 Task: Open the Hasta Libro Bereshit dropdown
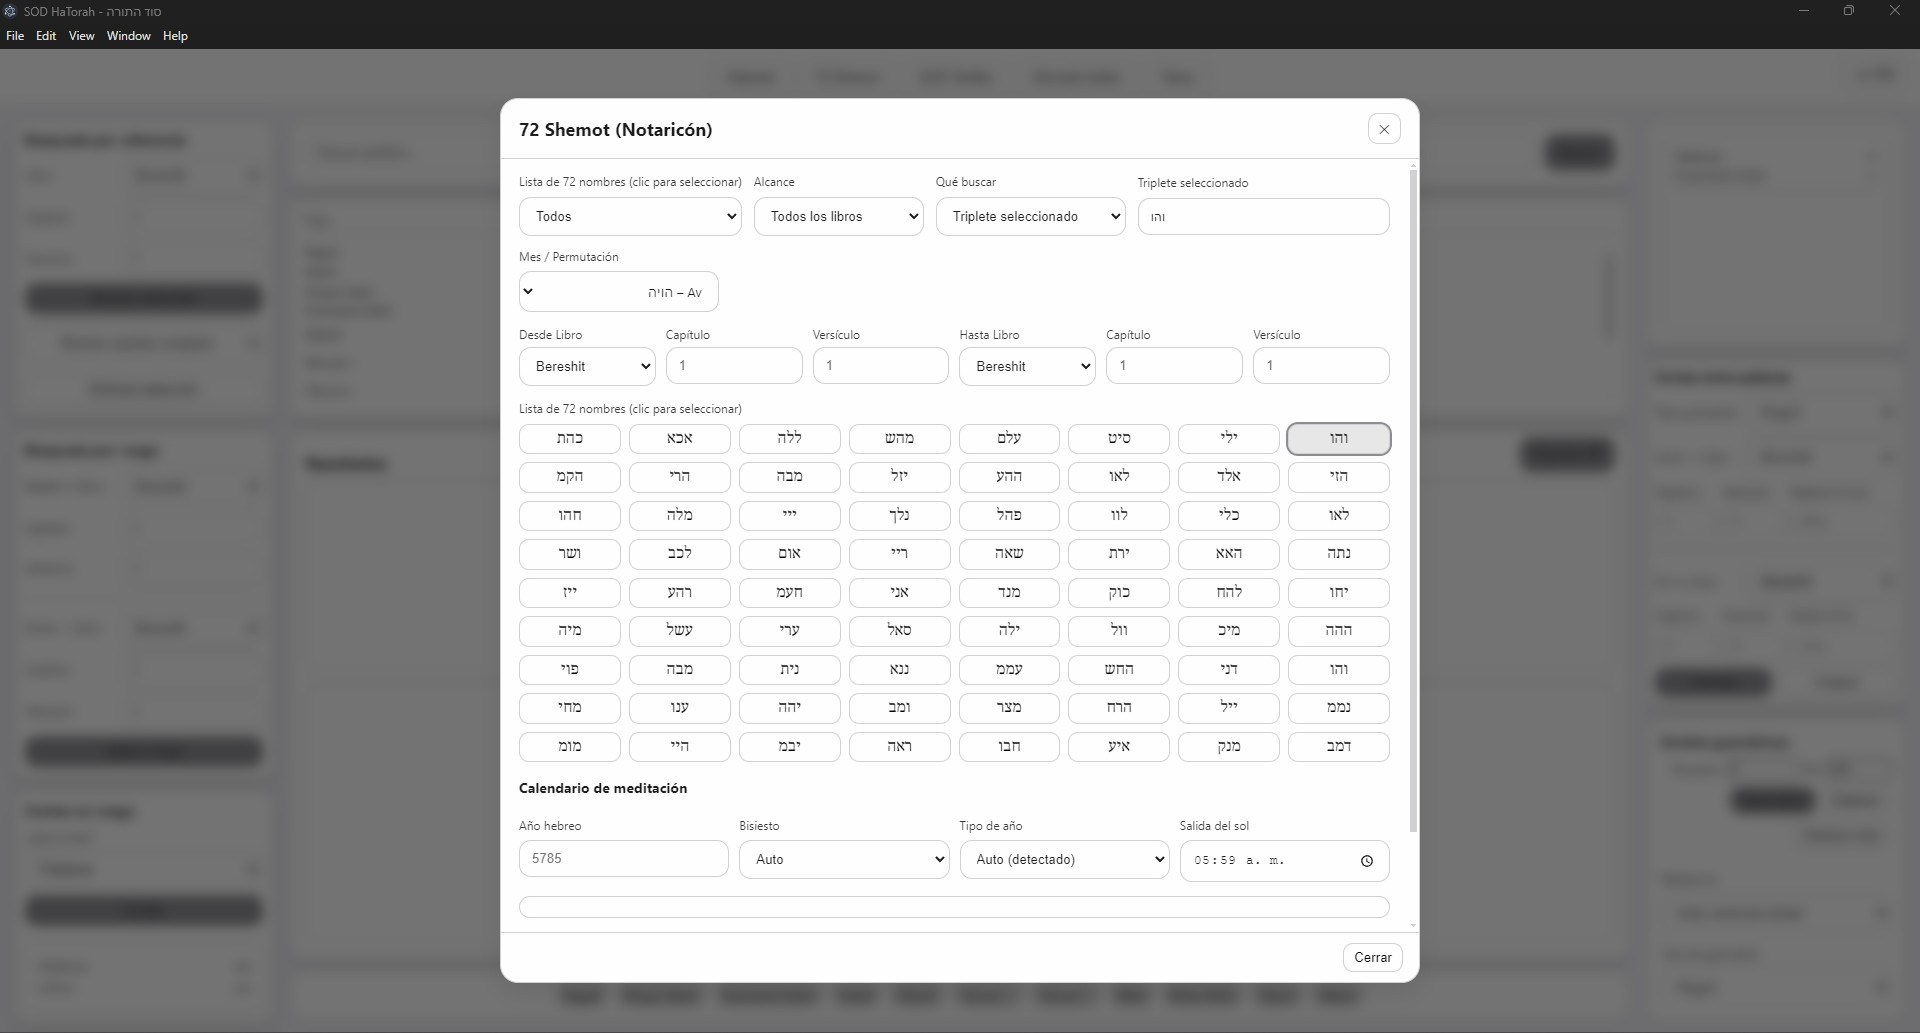pyautogui.click(x=1027, y=366)
